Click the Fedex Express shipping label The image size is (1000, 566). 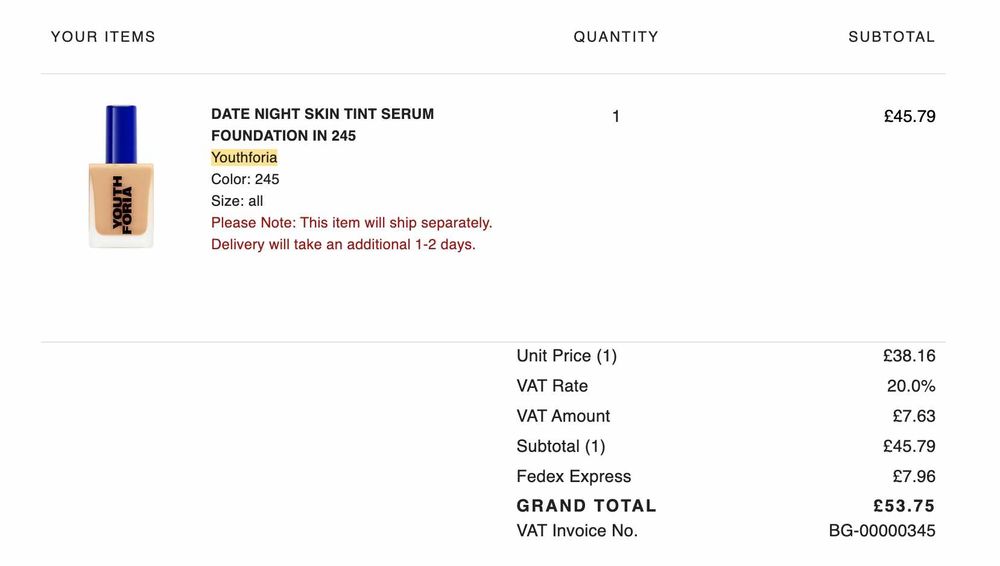click(x=574, y=476)
